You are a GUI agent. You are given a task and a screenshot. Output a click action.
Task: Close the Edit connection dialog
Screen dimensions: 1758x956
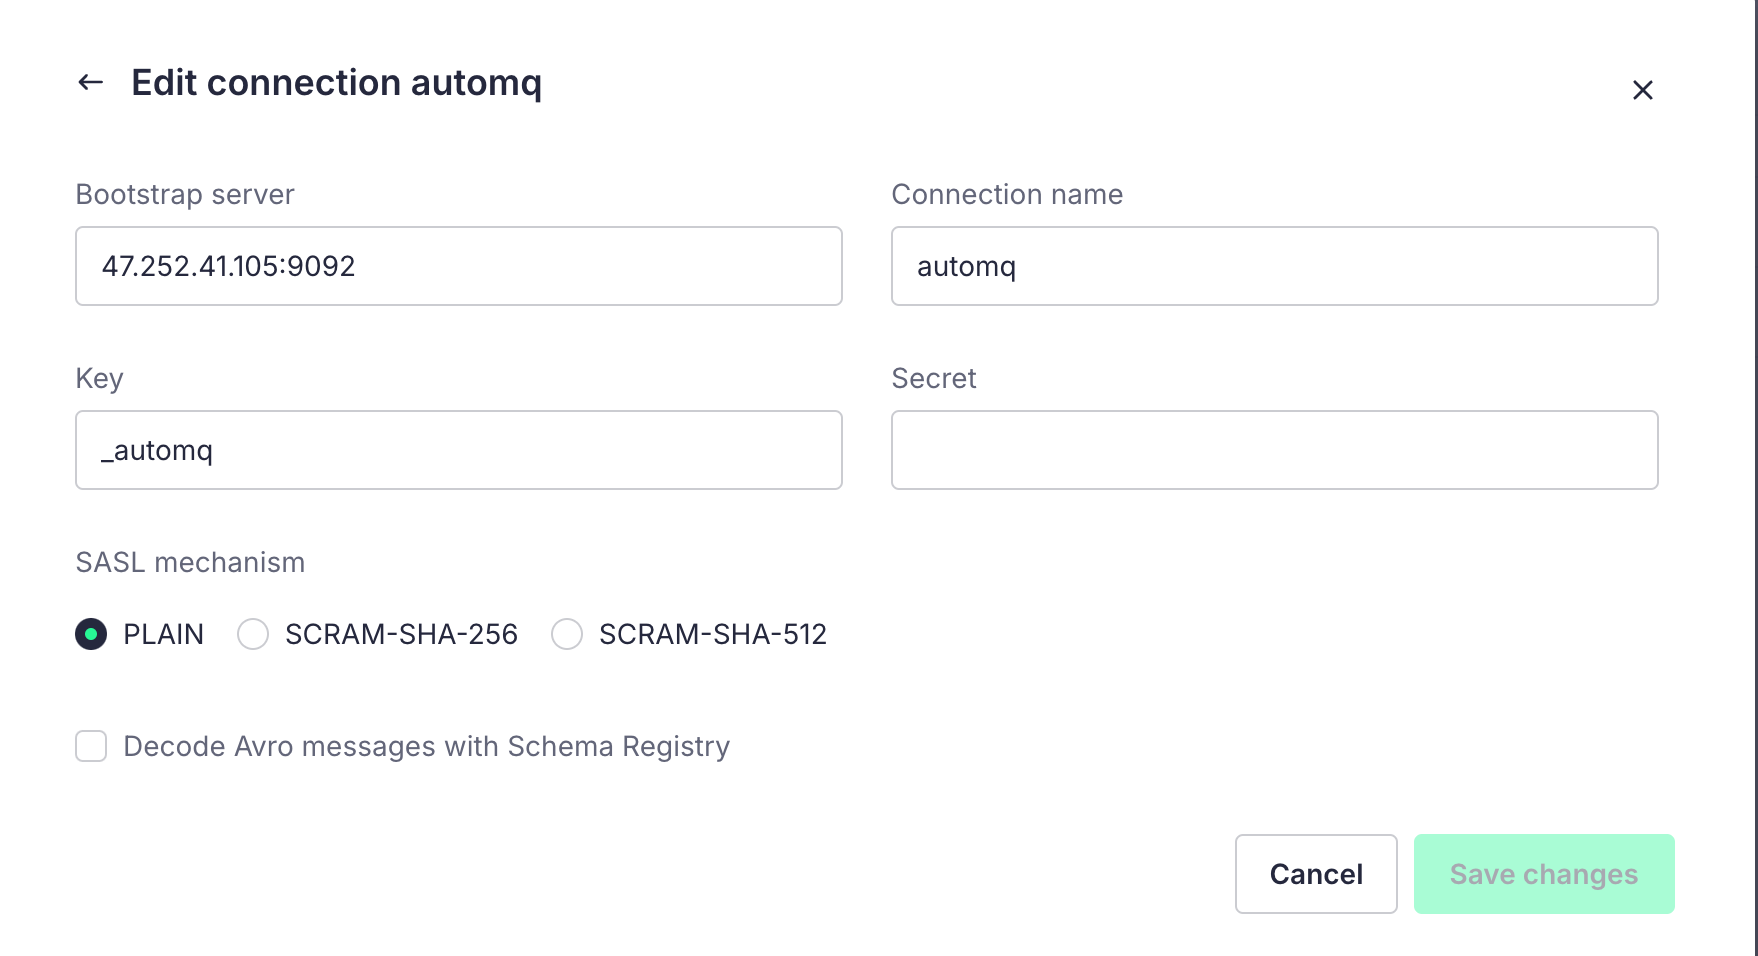[x=1642, y=90]
